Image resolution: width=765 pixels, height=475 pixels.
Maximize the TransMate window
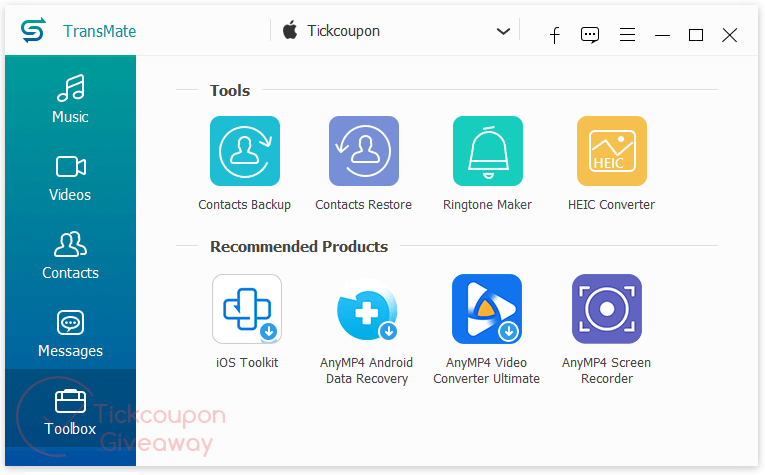[x=696, y=35]
